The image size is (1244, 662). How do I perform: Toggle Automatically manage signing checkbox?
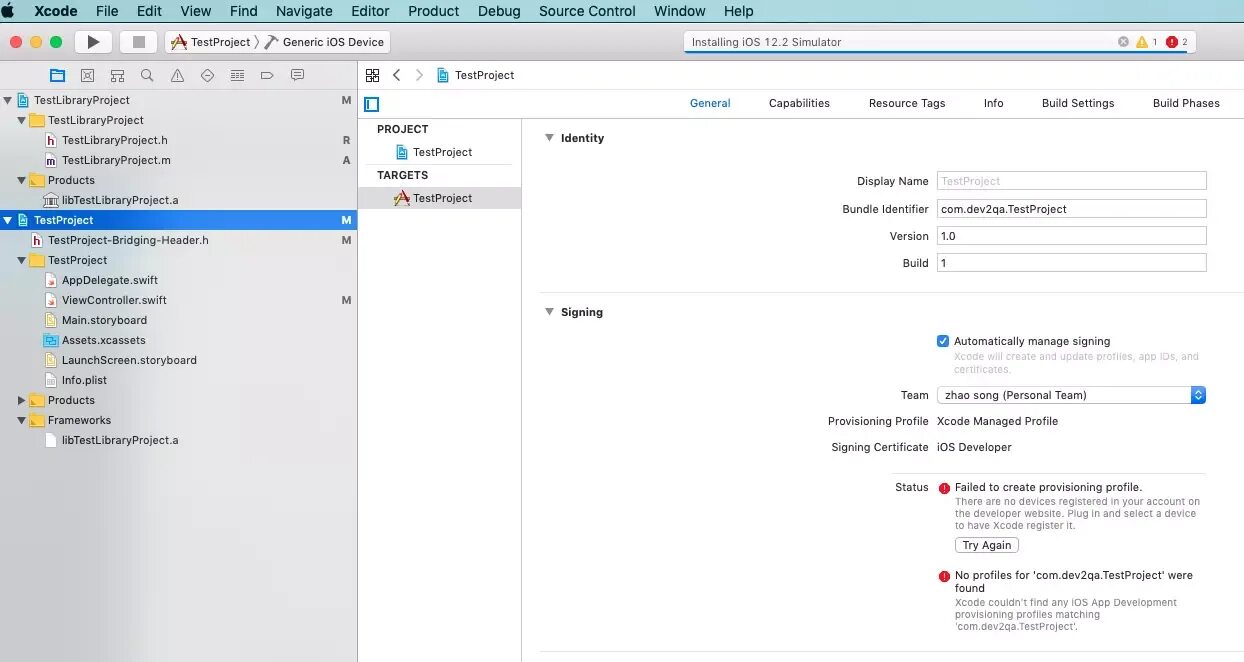[x=942, y=341]
